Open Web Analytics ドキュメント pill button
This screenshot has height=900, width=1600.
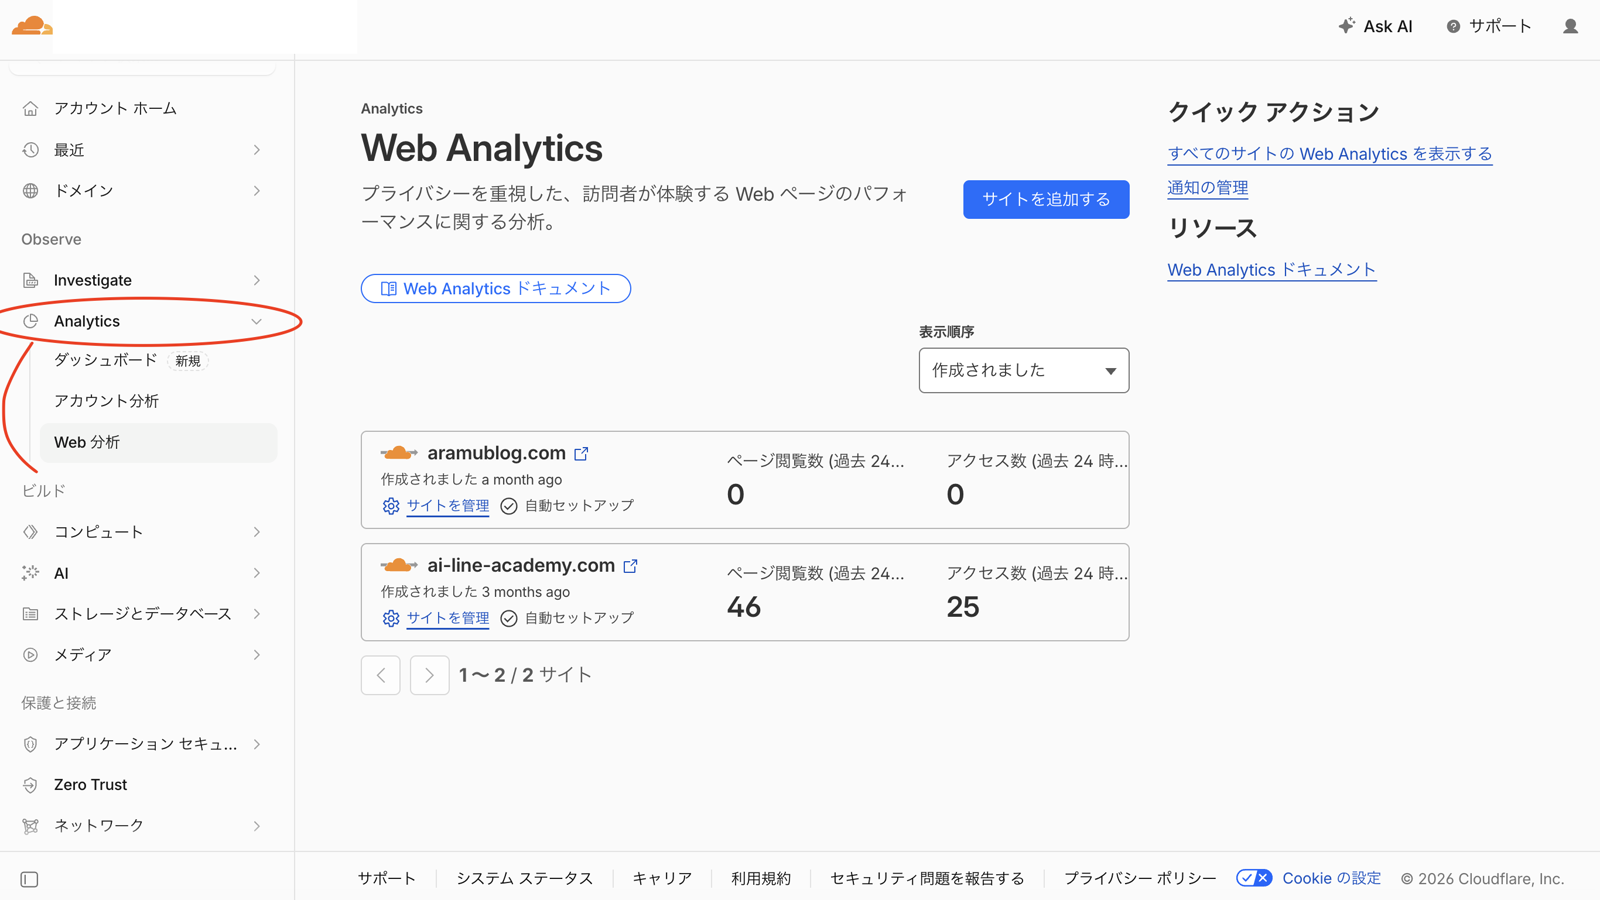496,289
